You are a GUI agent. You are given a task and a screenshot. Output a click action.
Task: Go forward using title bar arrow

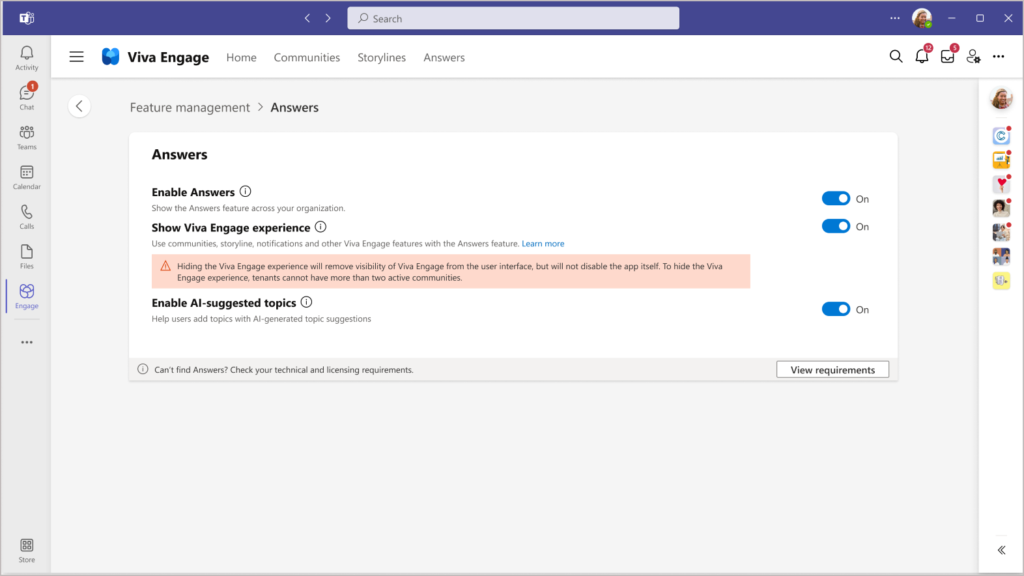tap(328, 18)
